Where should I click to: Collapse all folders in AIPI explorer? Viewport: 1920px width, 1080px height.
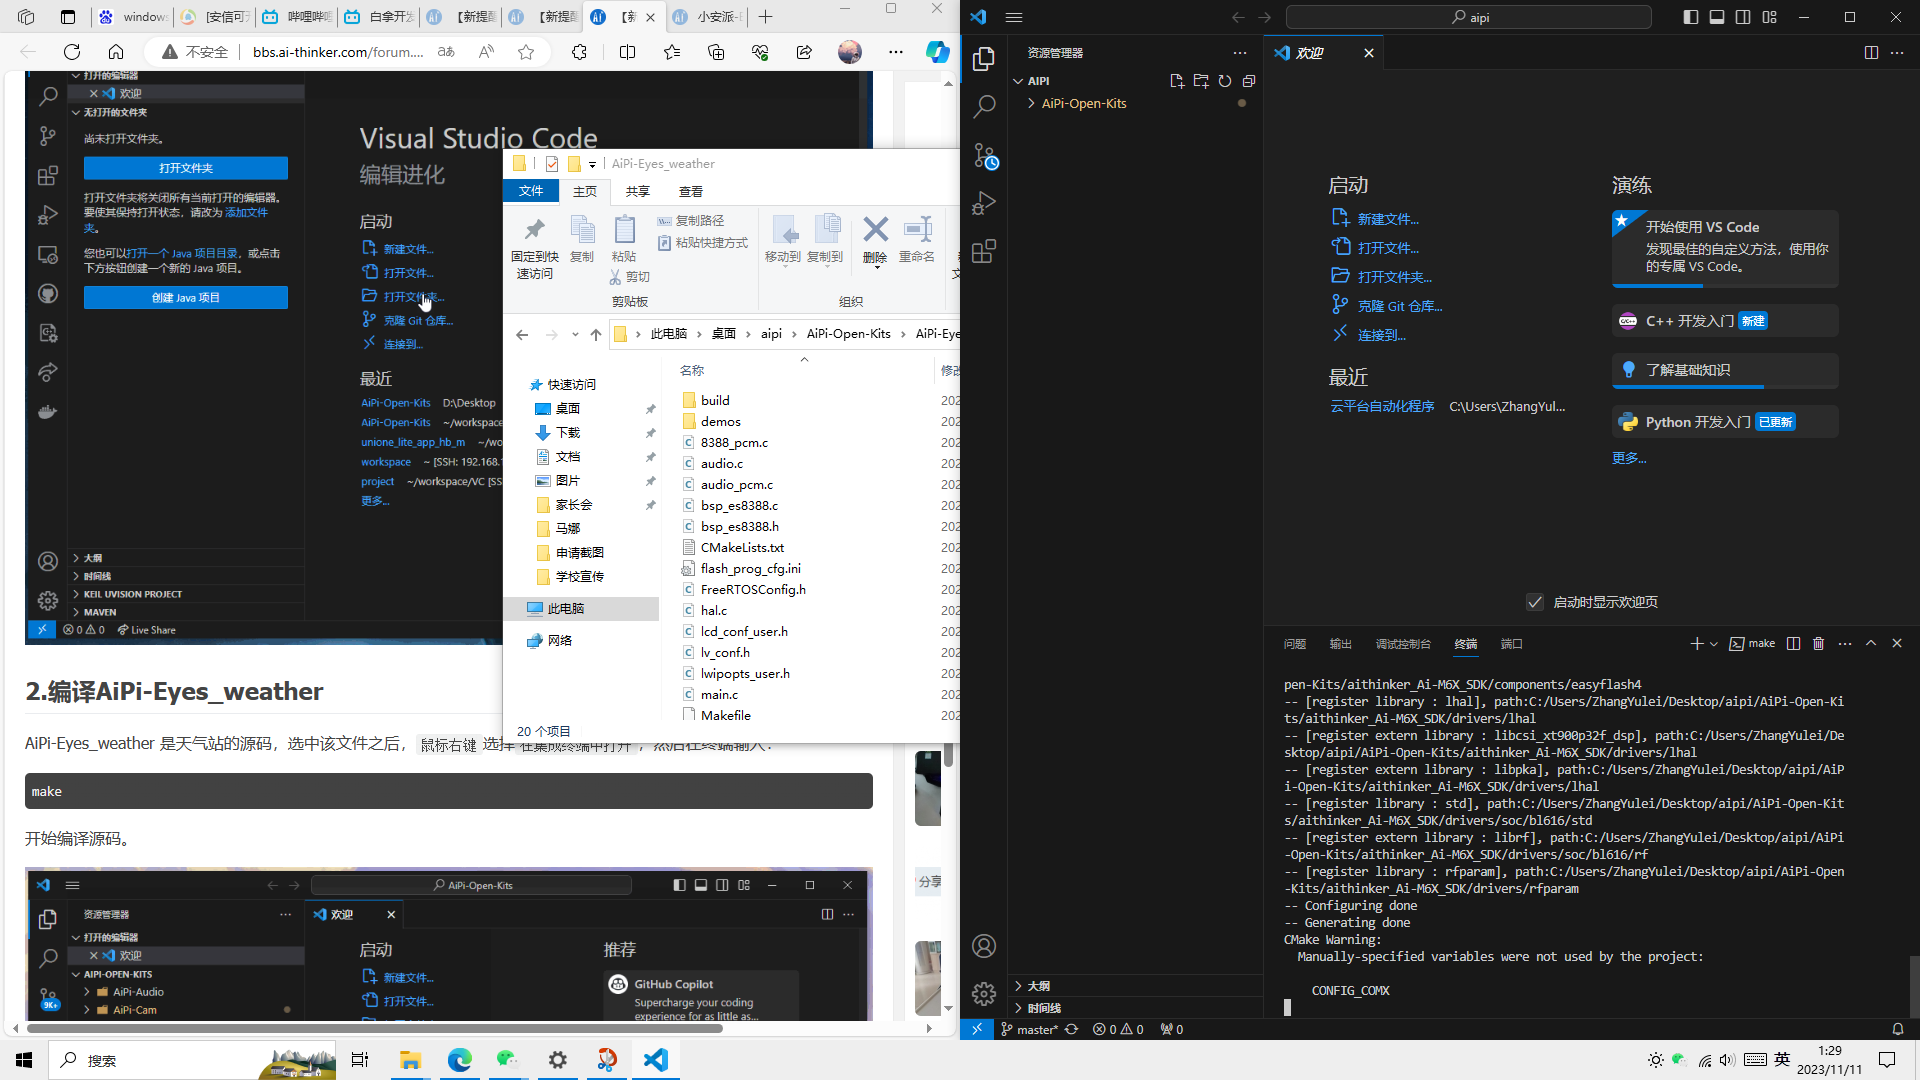[1249, 81]
